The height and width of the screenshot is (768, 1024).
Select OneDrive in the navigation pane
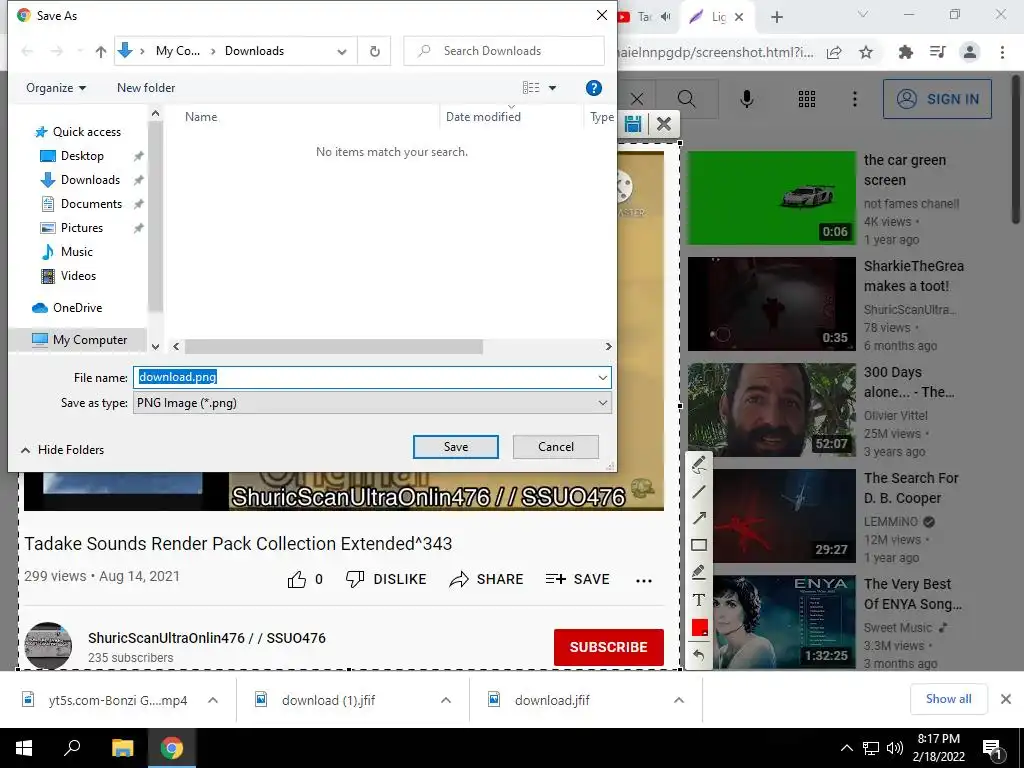[x=67, y=308]
